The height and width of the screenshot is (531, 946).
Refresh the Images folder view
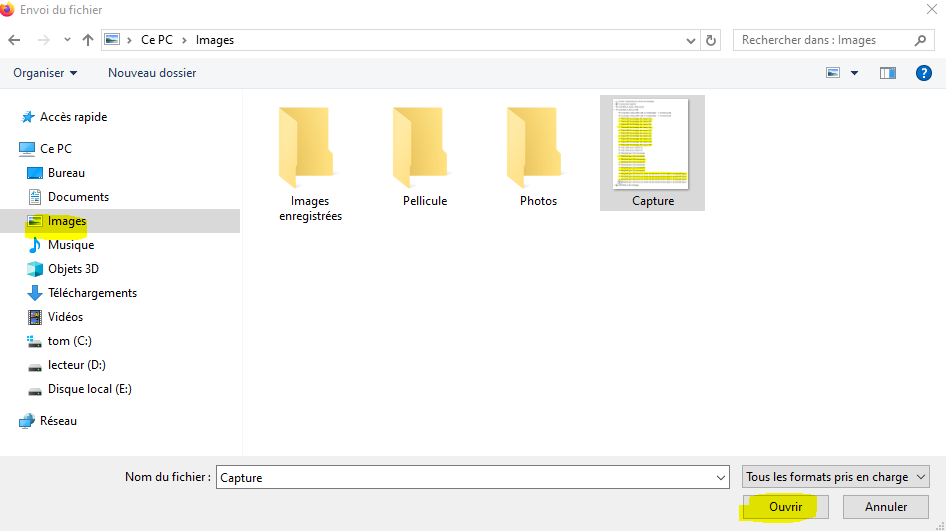click(711, 40)
